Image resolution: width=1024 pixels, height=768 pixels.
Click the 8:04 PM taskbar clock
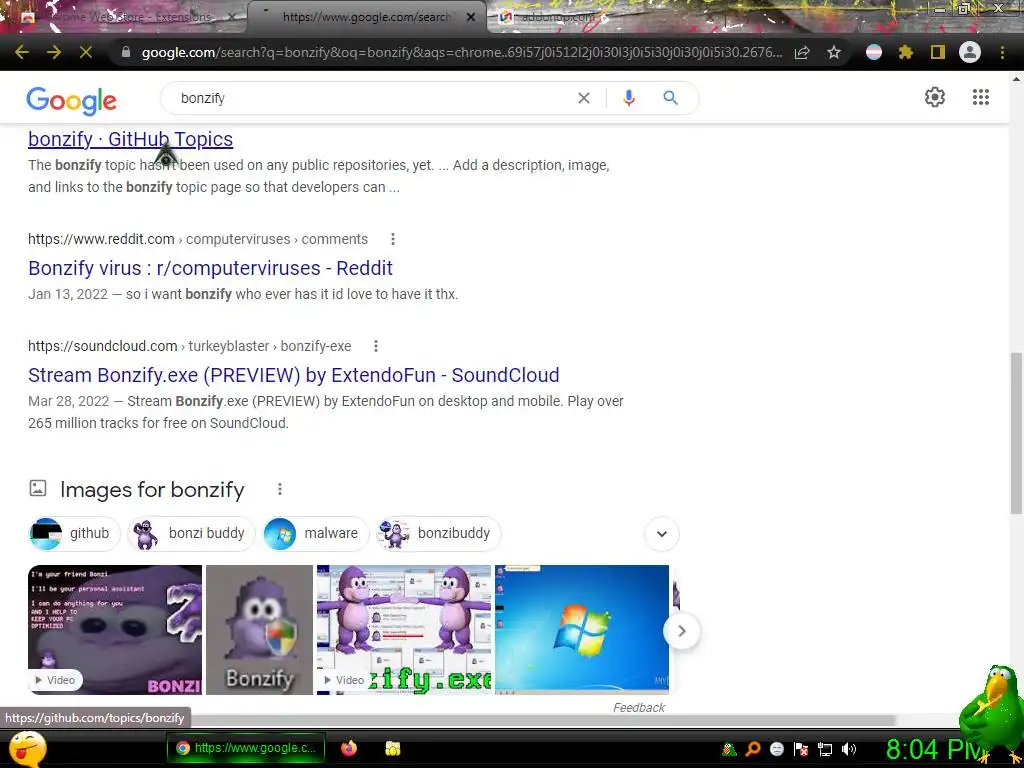click(x=935, y=749)
